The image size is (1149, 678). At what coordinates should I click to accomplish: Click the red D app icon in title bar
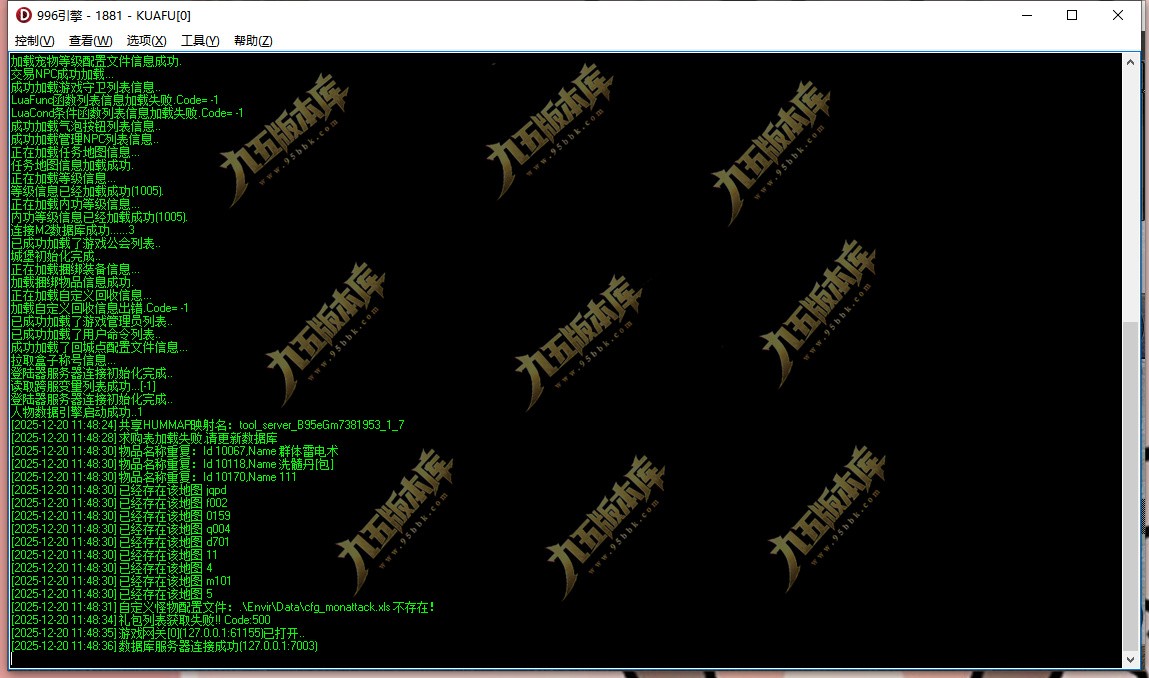(24, 15)
